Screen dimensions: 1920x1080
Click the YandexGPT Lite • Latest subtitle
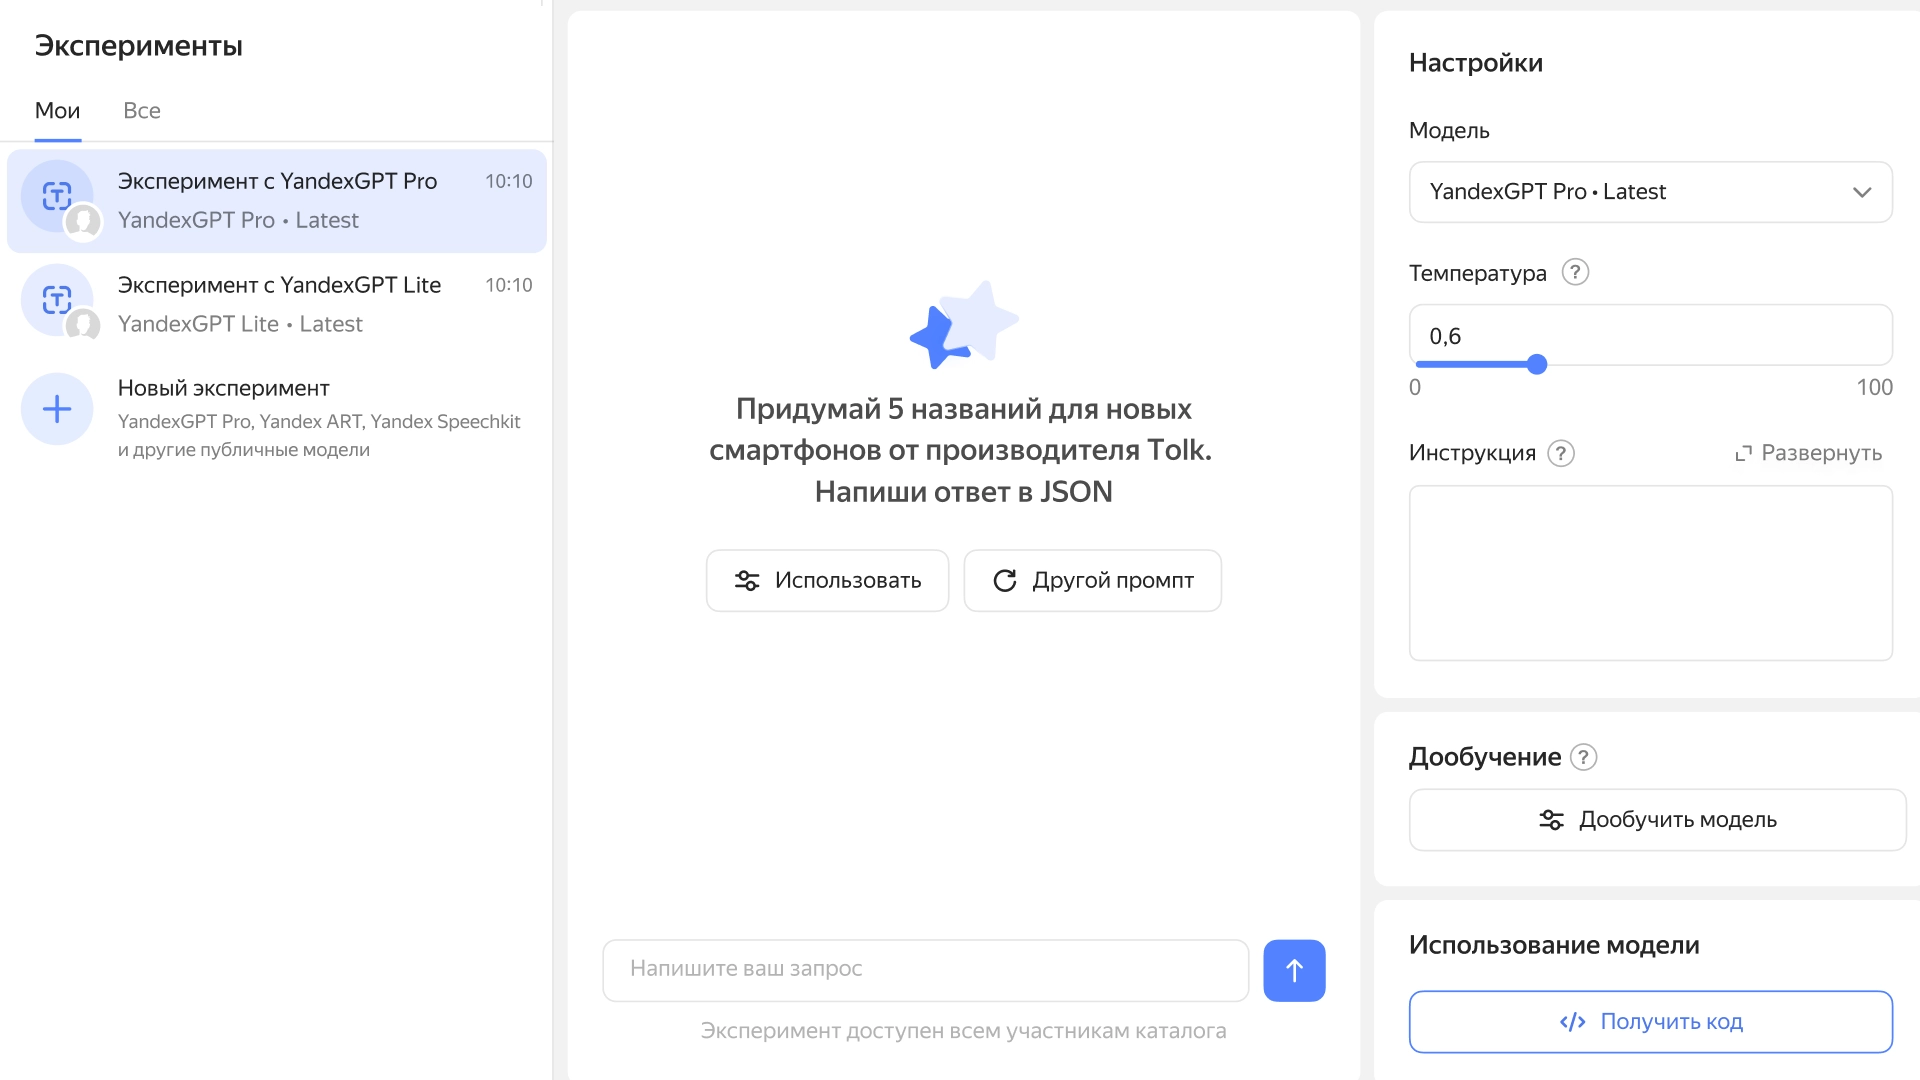[240, 324]
